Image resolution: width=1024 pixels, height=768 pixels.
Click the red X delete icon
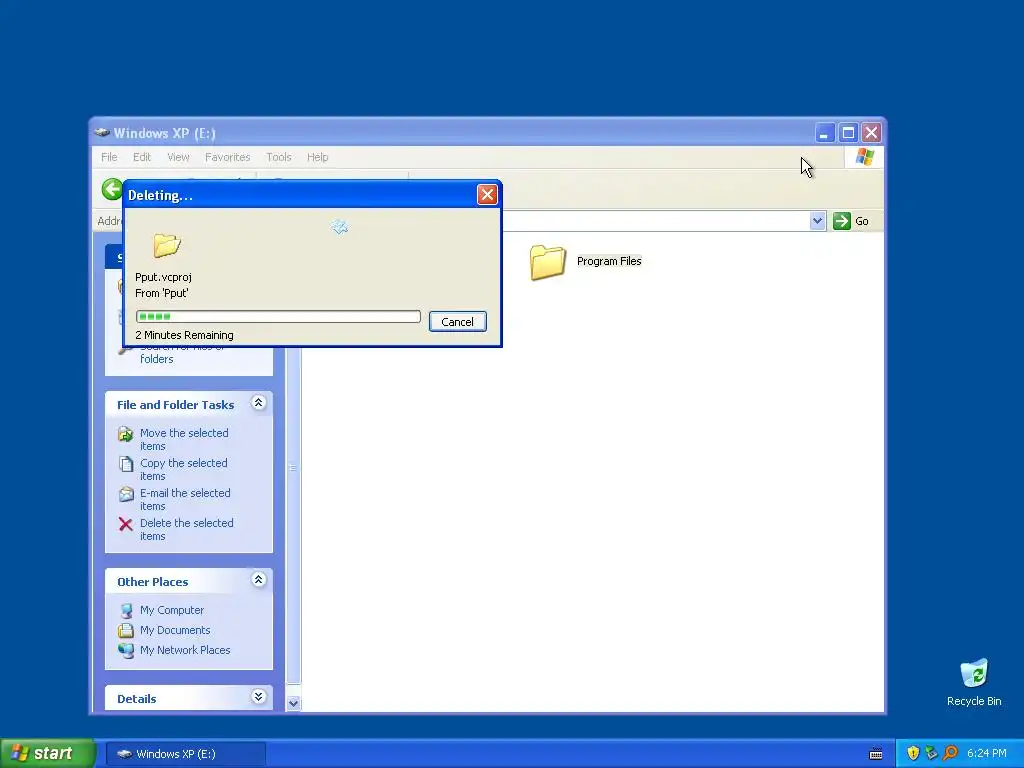click(x=125, y=524)
